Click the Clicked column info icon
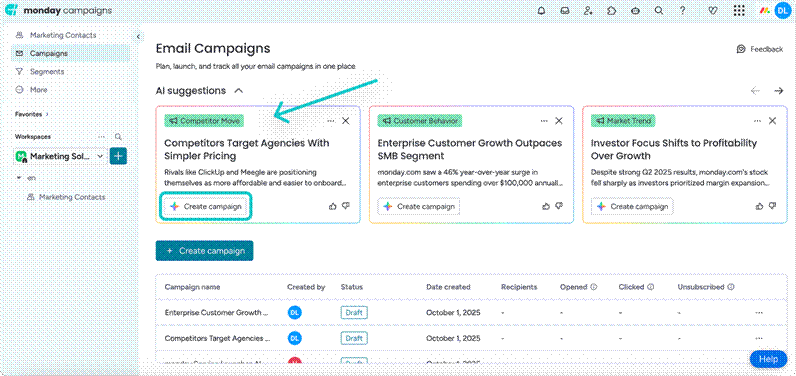Image resolution: width=796 pixels, height=376 pixels. pos(650,287)
